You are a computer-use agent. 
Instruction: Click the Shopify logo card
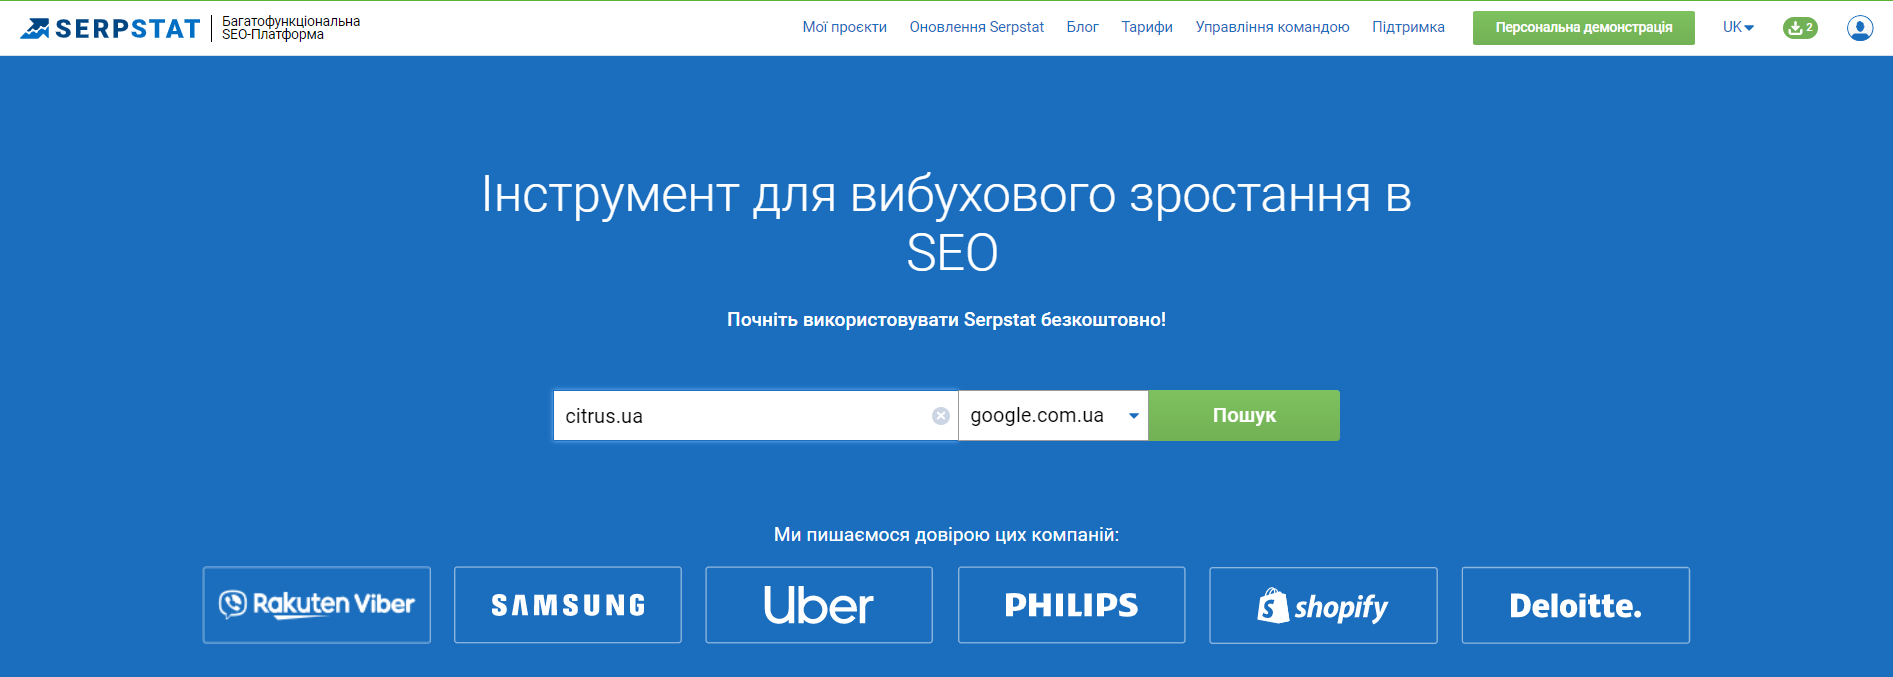(1323, 605)
